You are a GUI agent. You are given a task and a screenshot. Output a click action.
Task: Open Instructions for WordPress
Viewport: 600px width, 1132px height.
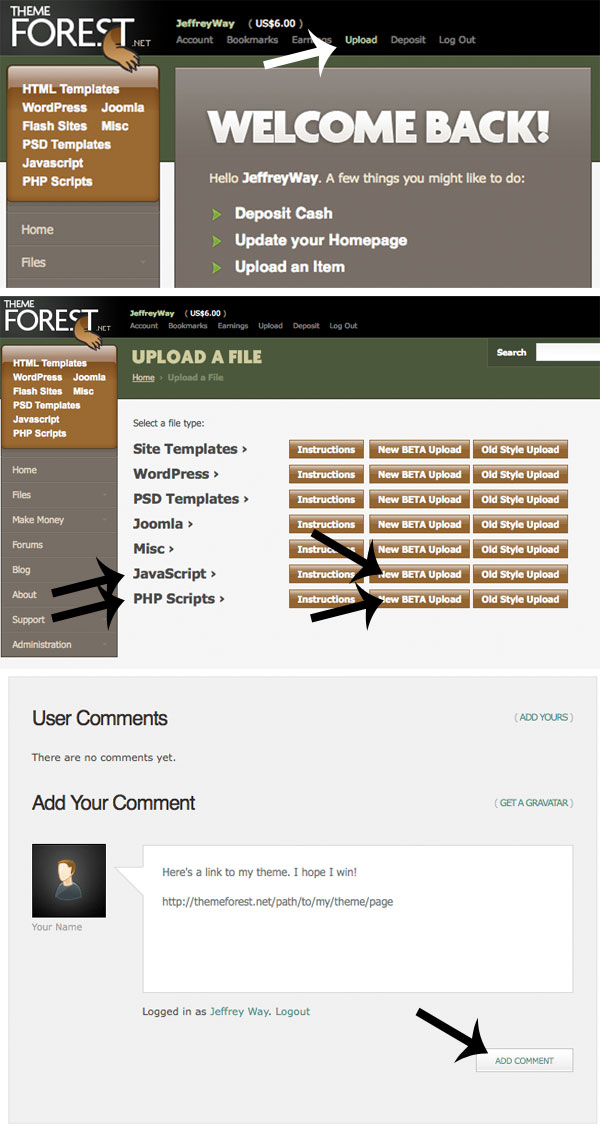326,474
